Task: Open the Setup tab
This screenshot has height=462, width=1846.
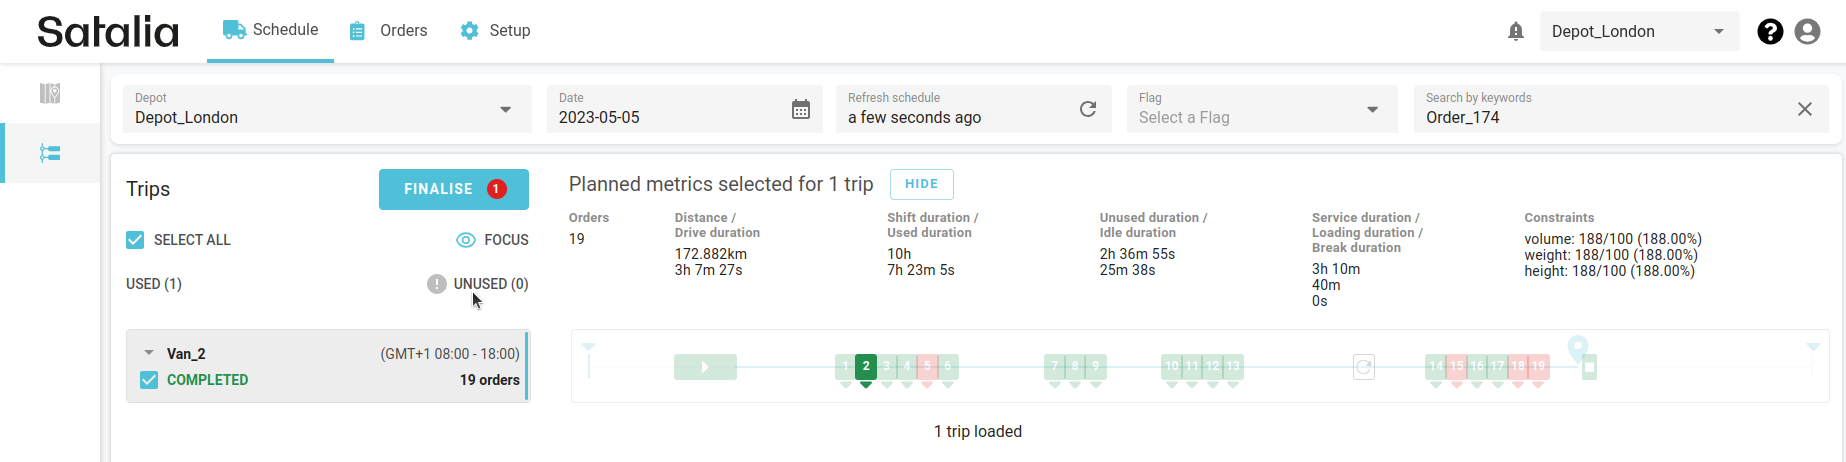Action: 495,31
